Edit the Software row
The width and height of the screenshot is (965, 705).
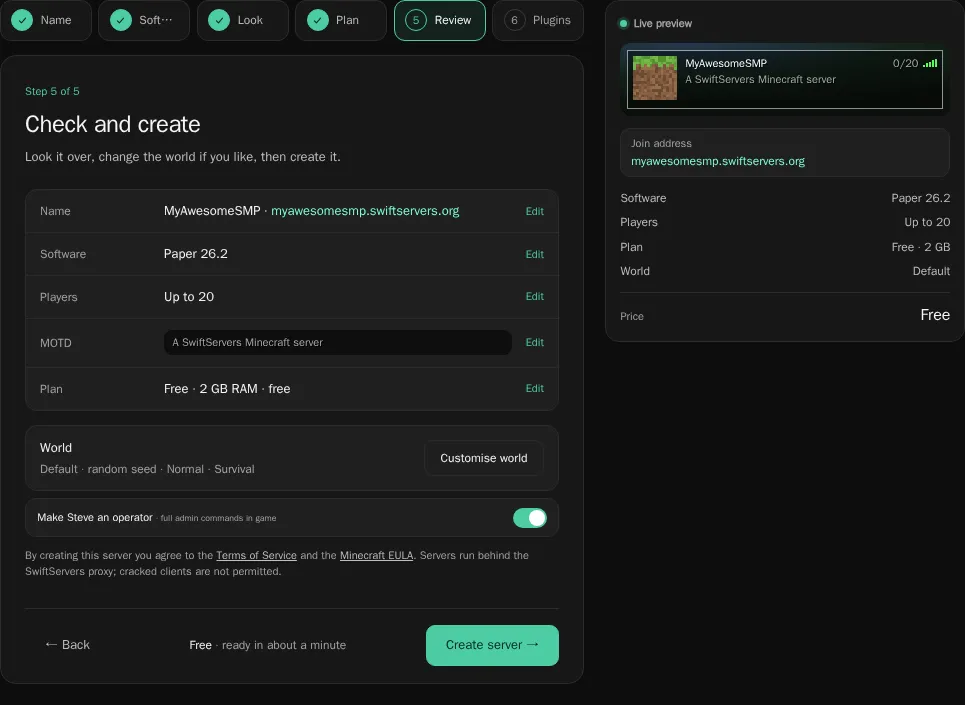click(534, 254)
